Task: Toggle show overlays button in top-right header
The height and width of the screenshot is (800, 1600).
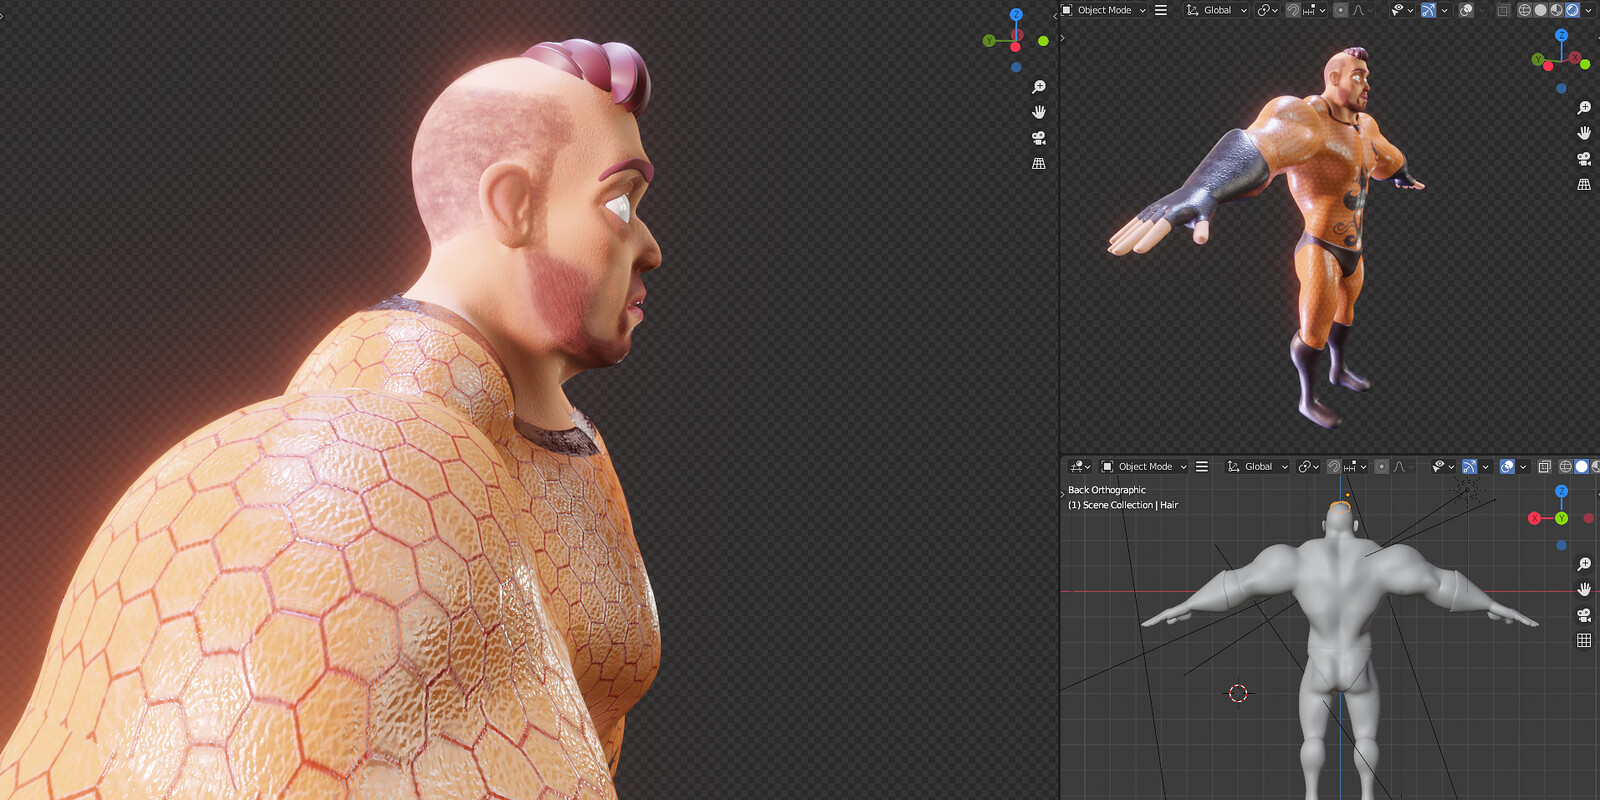Action: [x=1466, y=10]
